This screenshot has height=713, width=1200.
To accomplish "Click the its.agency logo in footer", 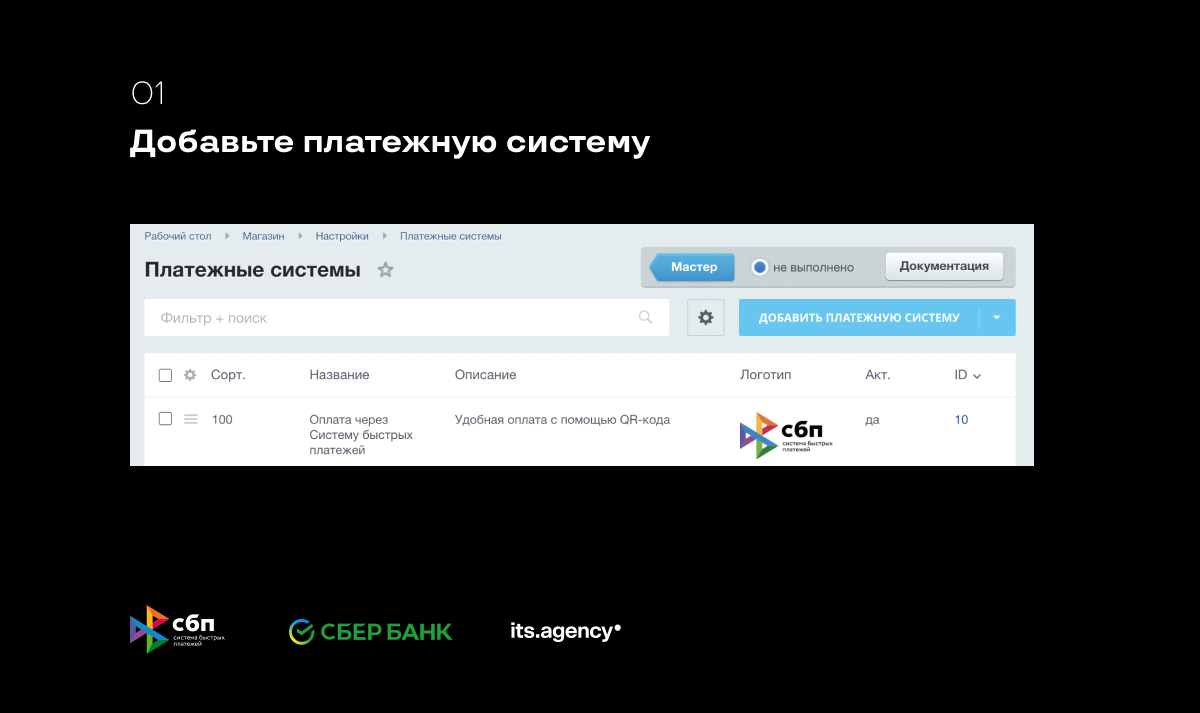I will (565, 631).
